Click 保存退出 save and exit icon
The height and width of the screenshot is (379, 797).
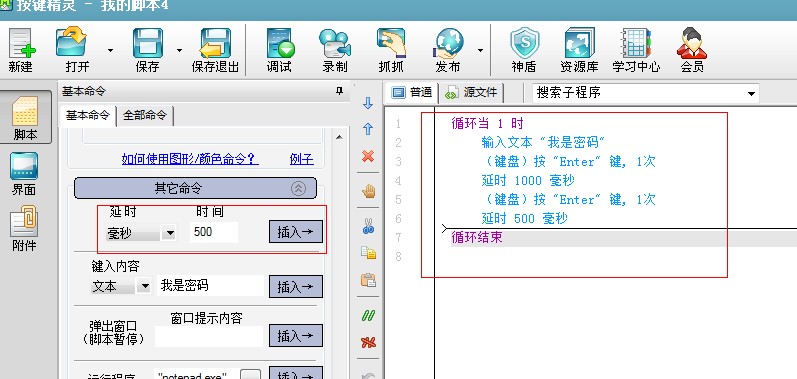pos(215,49)
